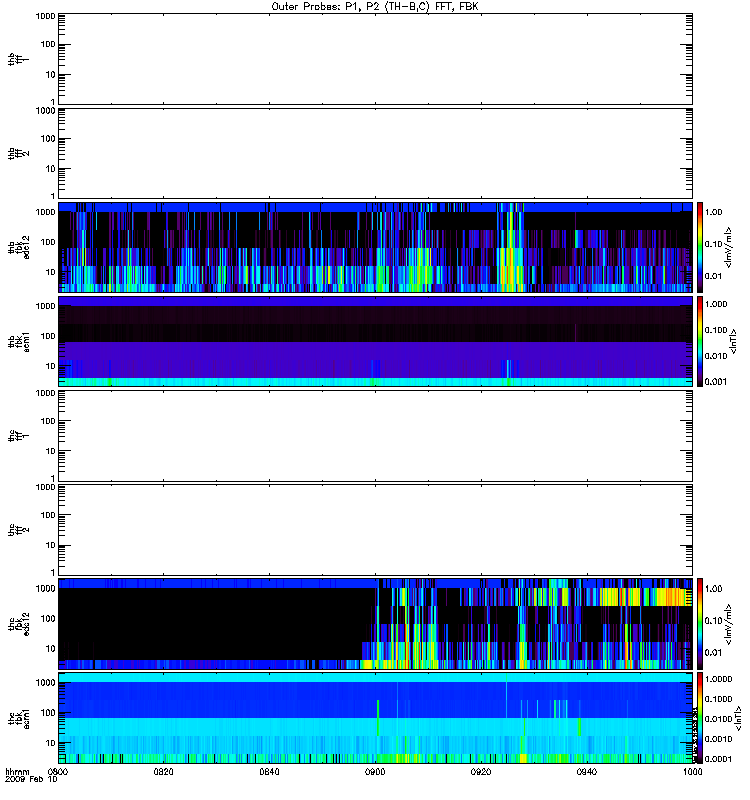Click the thc fbk scm1 color bar
The image size is (750, 800).
click(x=700, y=718)
